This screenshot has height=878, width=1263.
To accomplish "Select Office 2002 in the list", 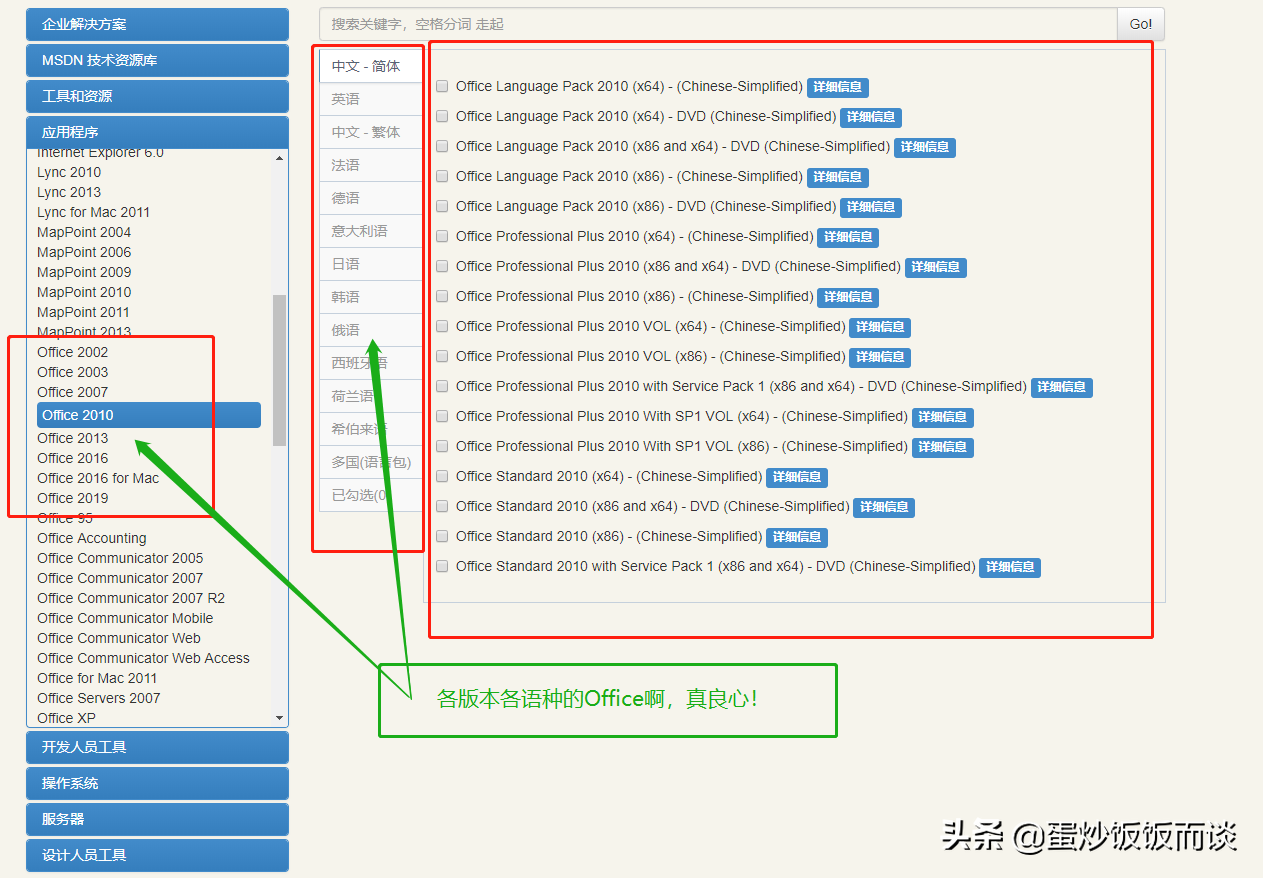I will [x=73, y=352].
